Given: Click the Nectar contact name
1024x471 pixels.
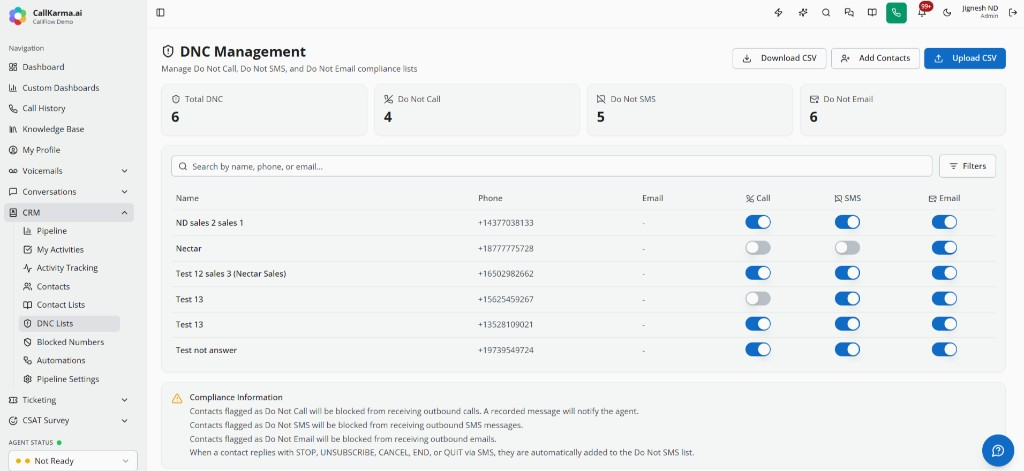Looking at the screenshot, I should pos(189,248).
